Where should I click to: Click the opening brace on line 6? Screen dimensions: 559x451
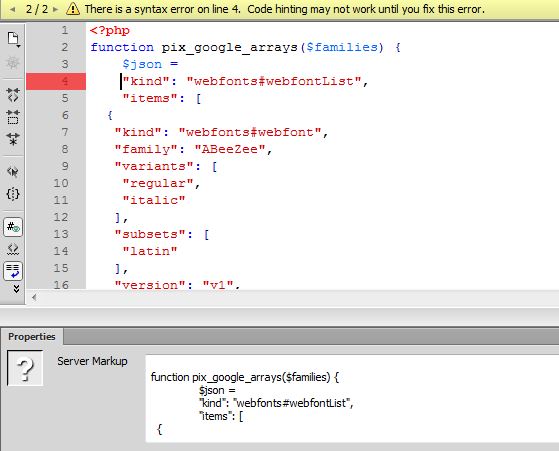click(x=110, y=115)
